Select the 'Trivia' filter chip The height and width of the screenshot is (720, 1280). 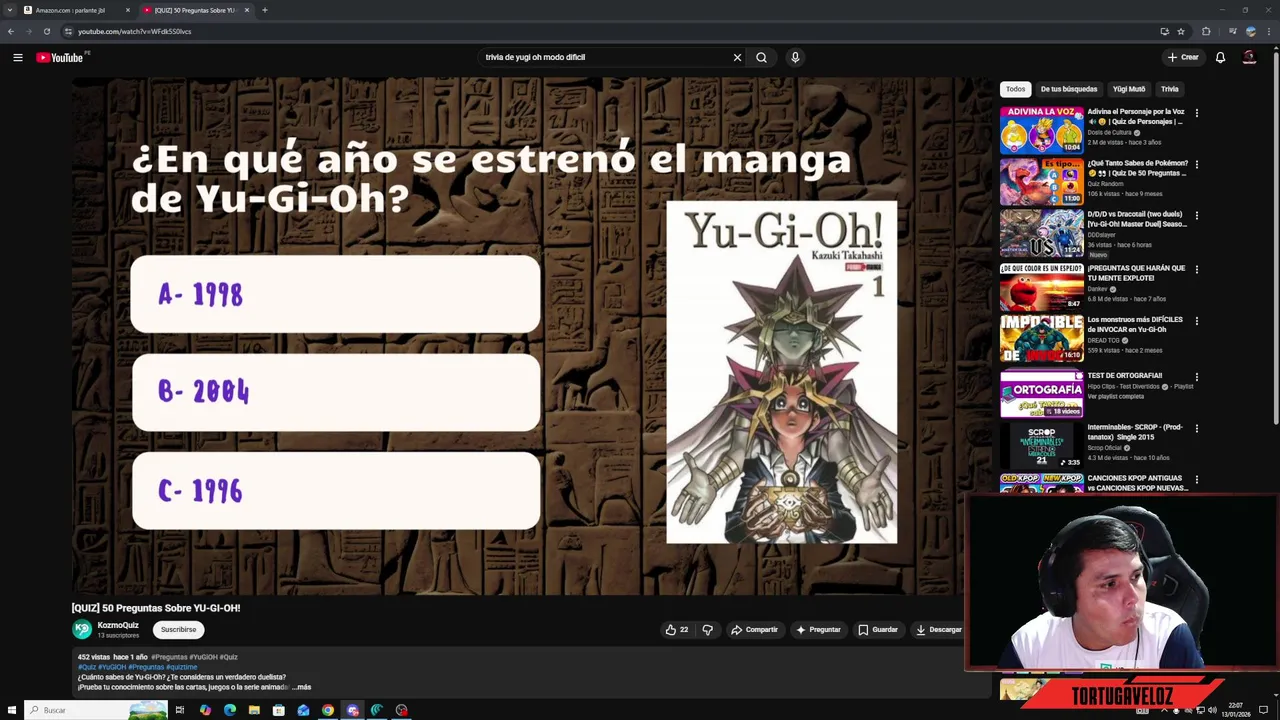tap(1169, 89)
